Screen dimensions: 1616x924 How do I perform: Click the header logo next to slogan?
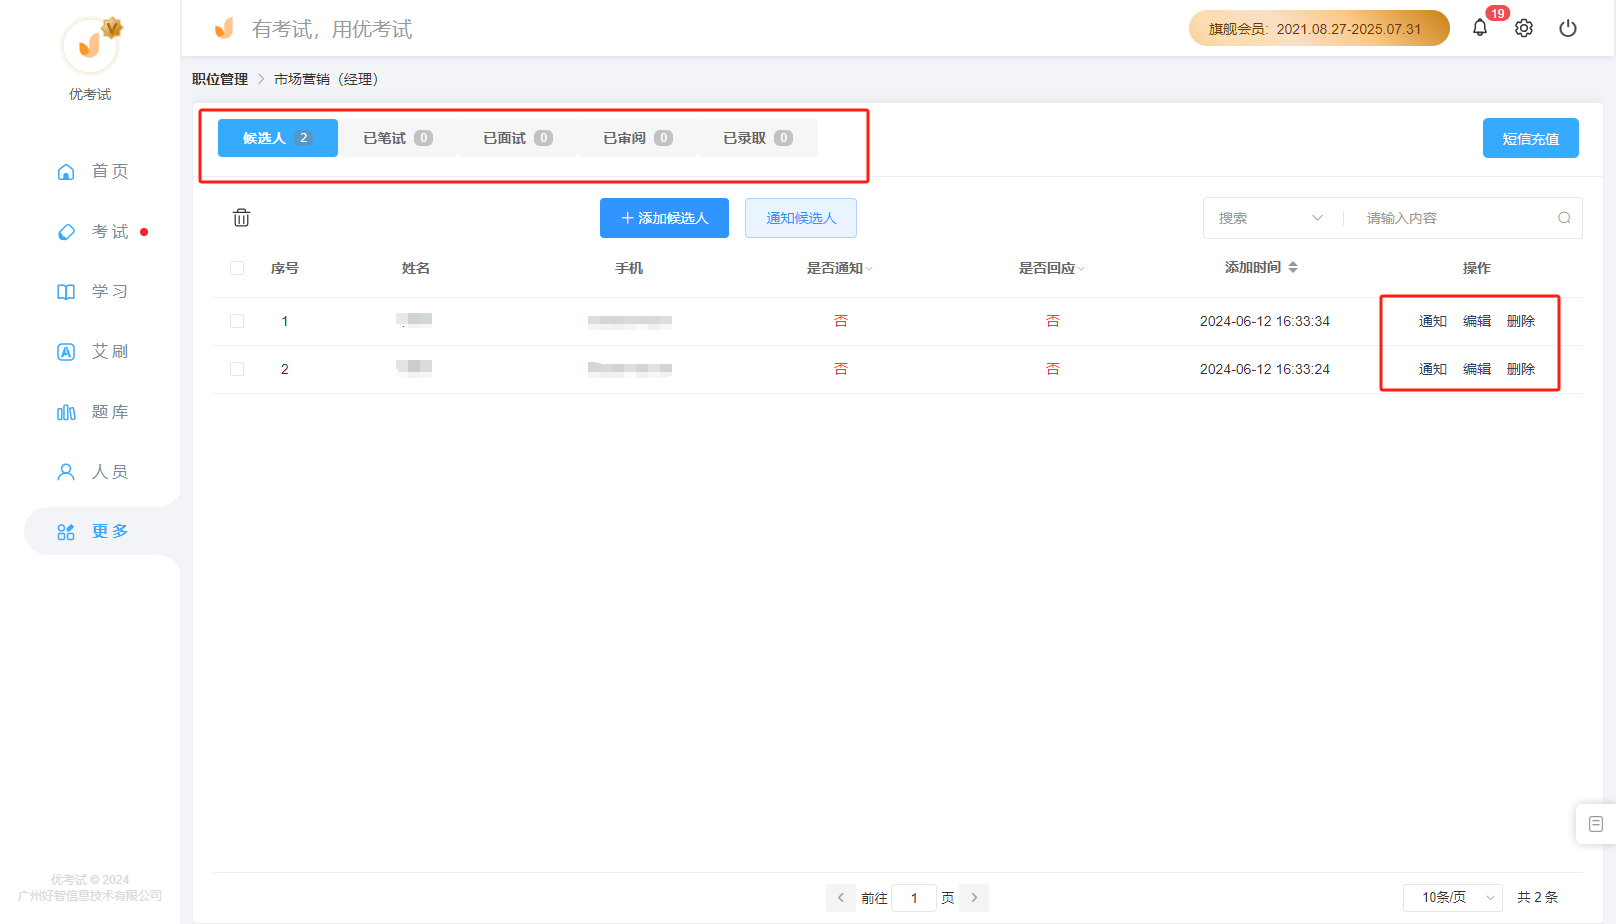224,28
